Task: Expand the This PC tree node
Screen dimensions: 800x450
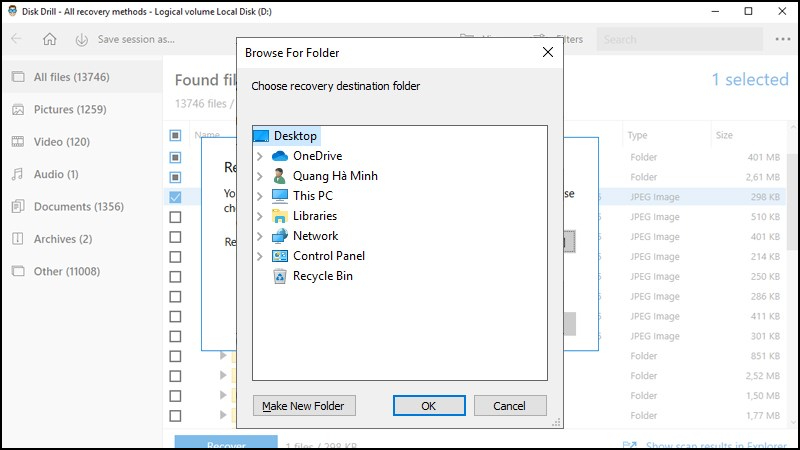Action: pos(260,196)
